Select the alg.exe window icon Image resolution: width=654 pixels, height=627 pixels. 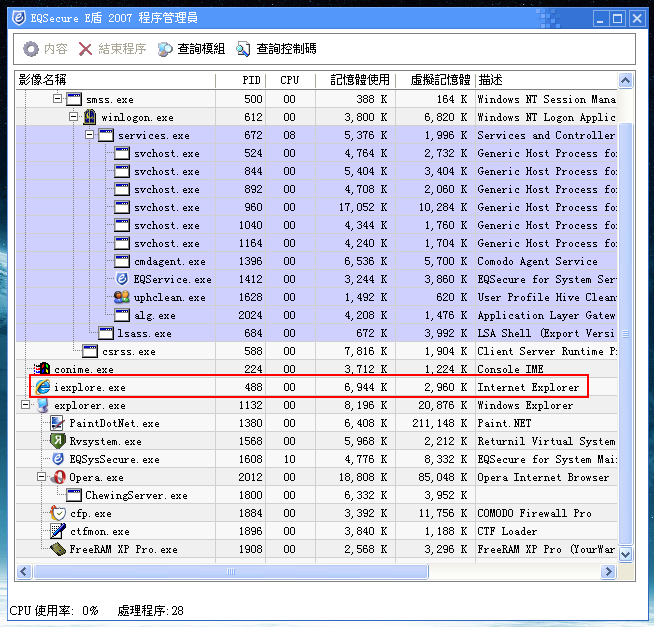pos(122,315)
